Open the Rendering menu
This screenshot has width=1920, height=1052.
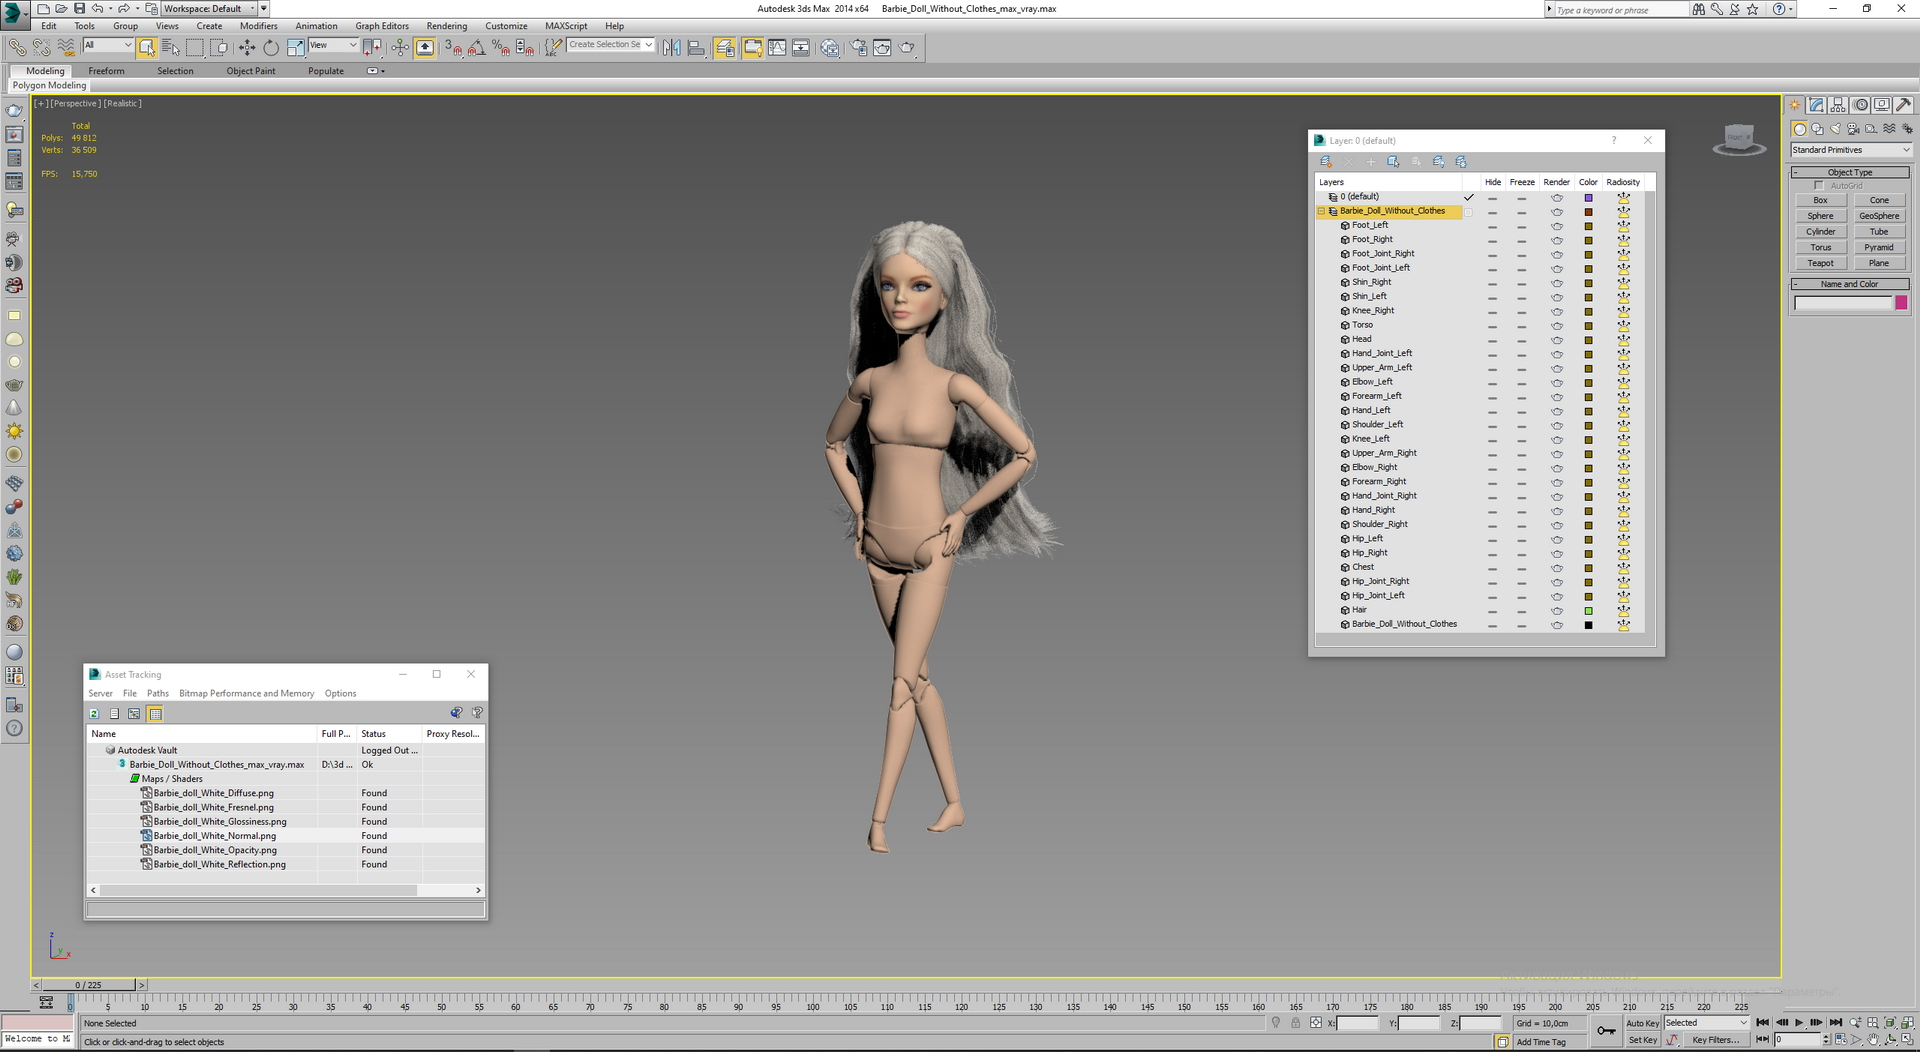pyautogui.click(x=446, y=26)
